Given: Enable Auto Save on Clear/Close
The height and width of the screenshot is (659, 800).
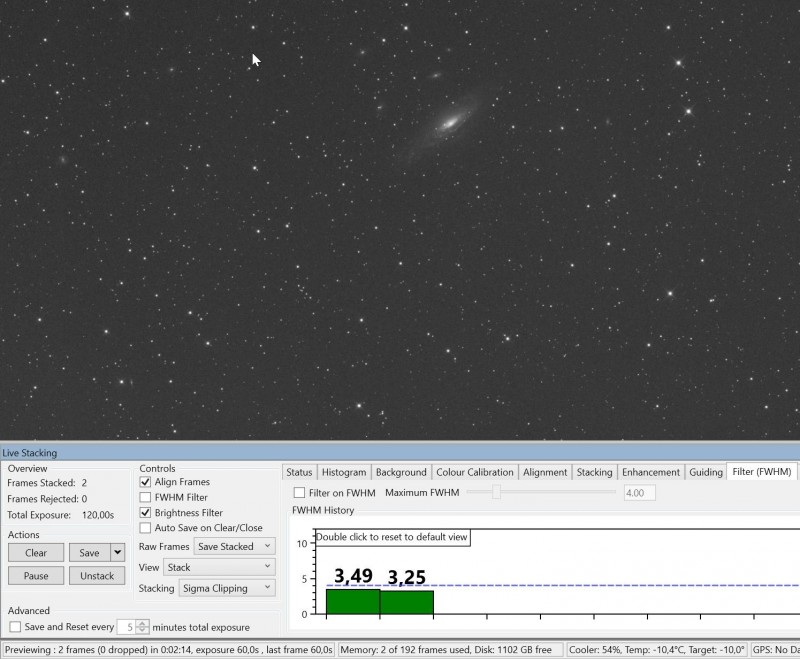Looking at the screenshot, I should pos(145,528).
